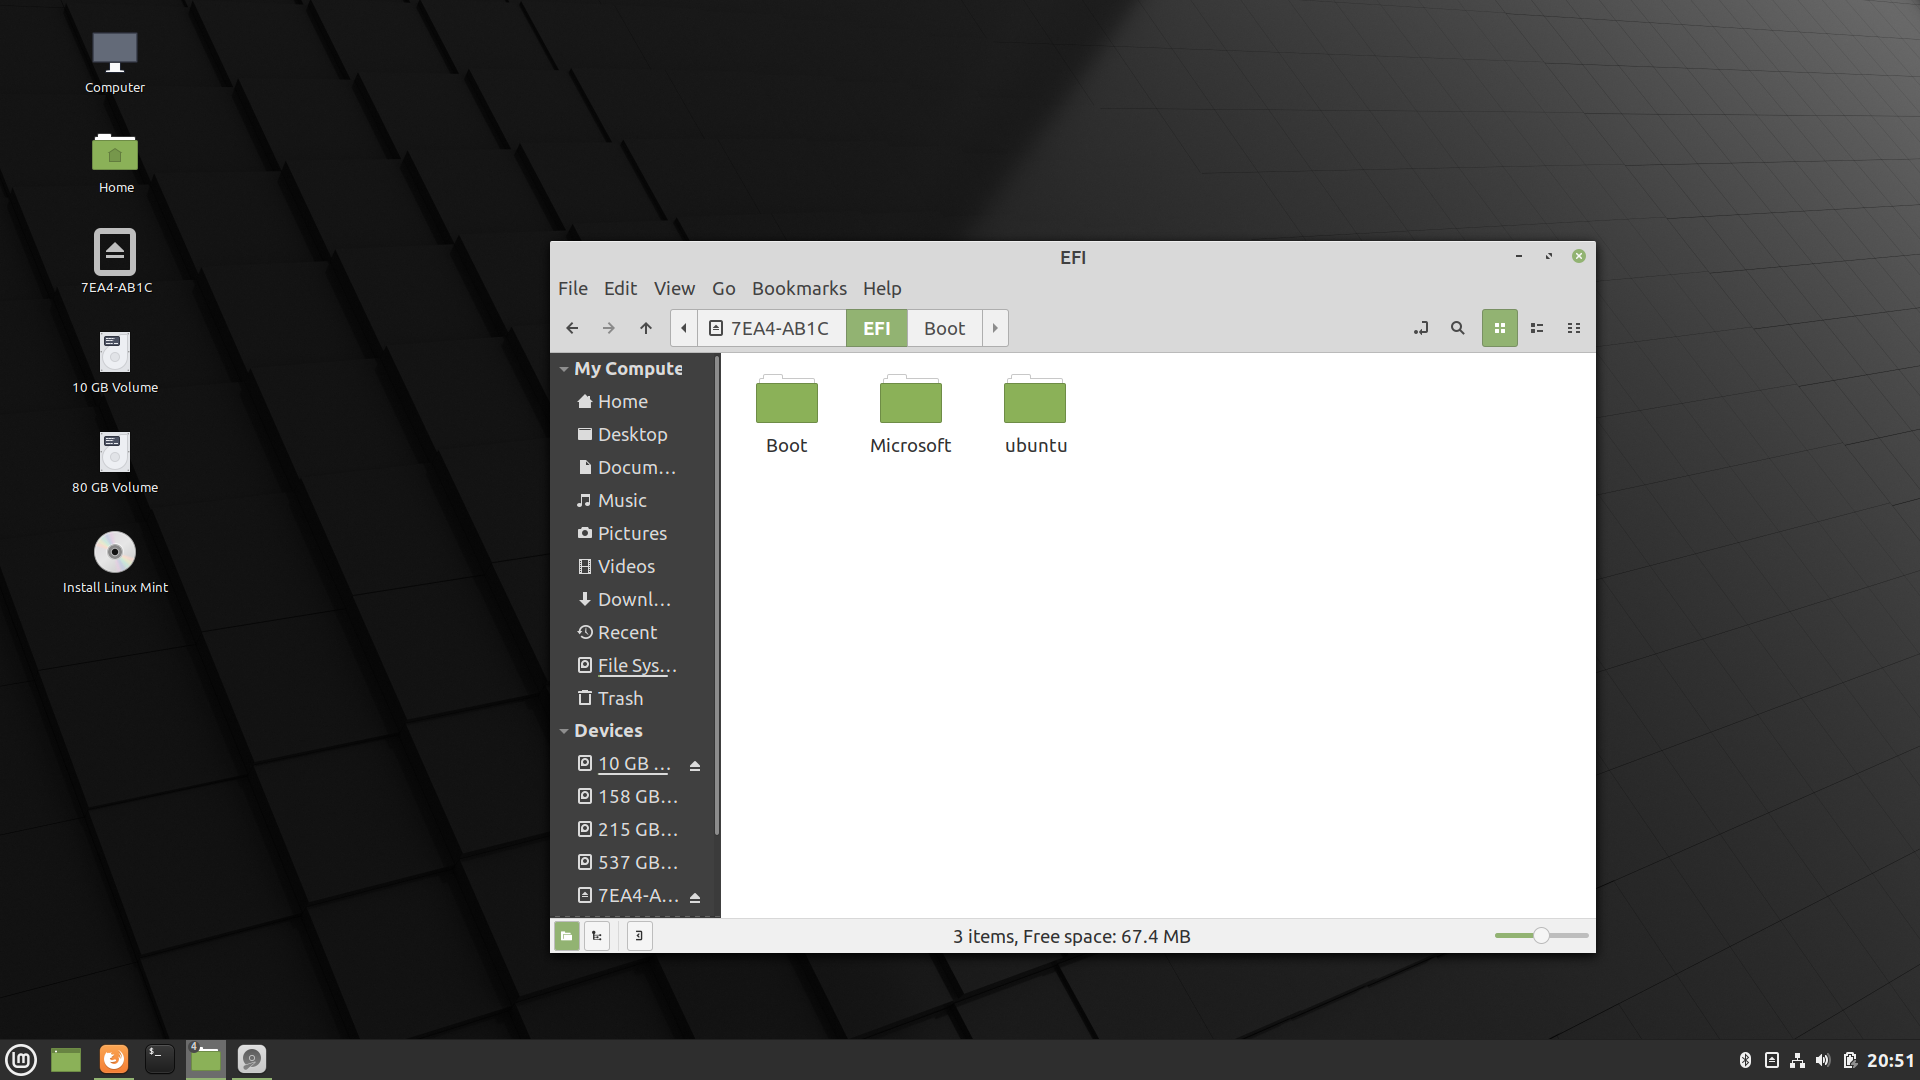The image size is (1920, 1080).
Task: Open the Linux Mint start menu
Action: coord(21,1059)
